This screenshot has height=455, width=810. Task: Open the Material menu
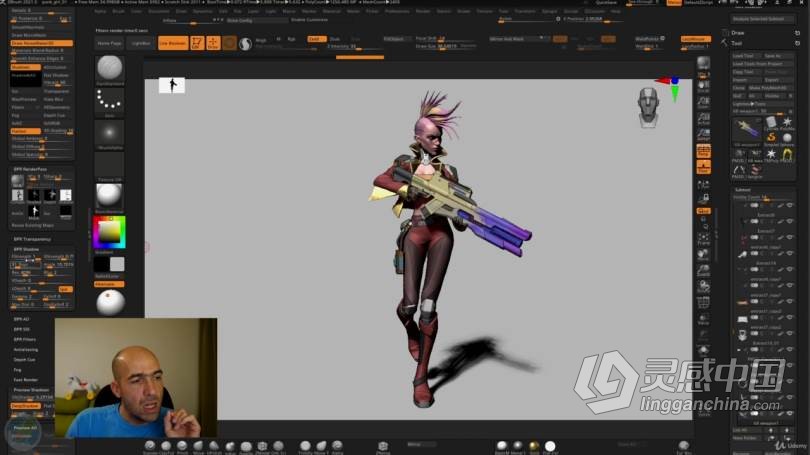[331, 11]
